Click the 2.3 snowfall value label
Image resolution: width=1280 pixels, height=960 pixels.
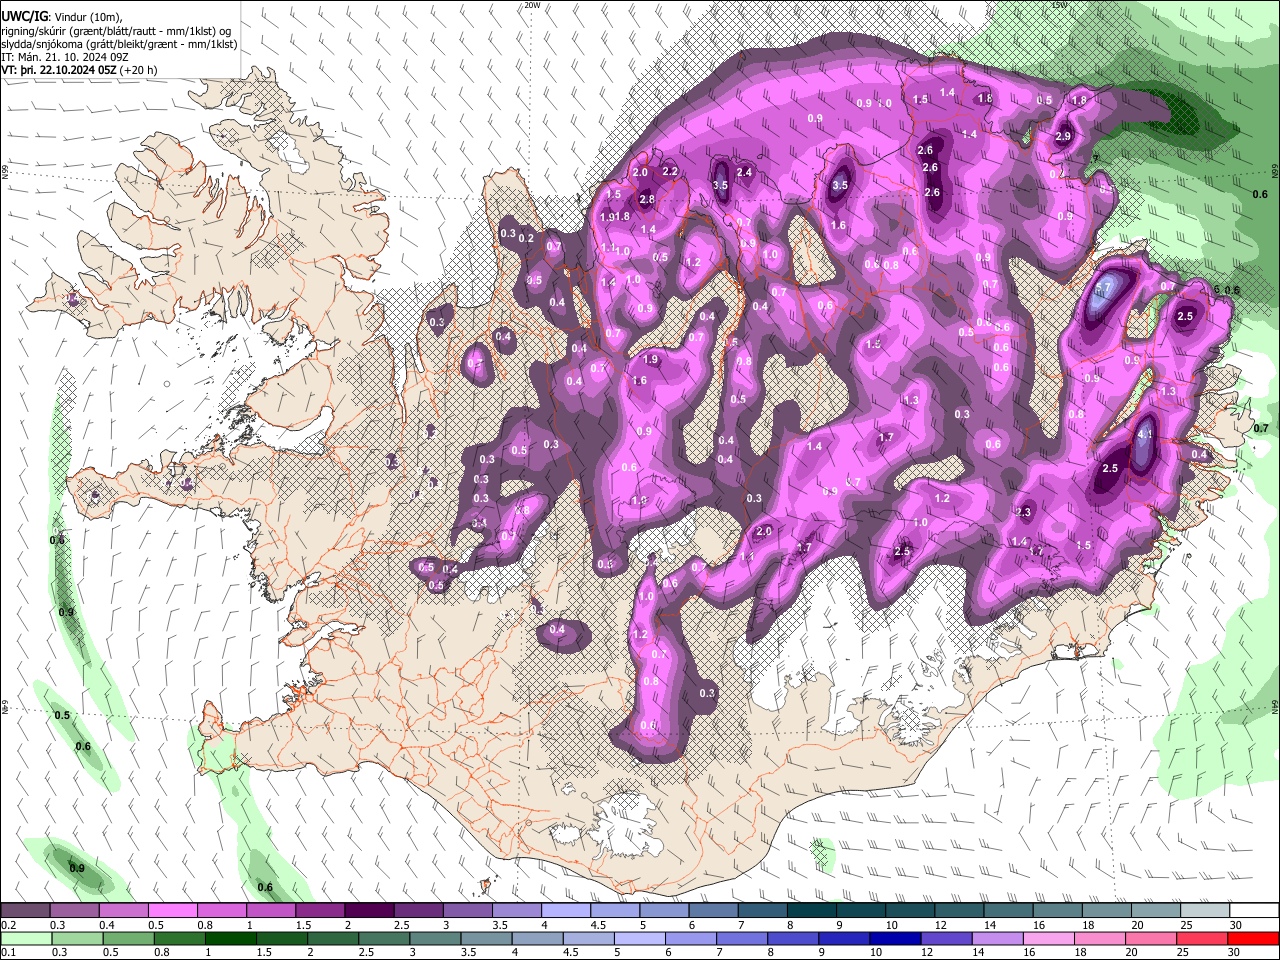[x=1023, y=512]
